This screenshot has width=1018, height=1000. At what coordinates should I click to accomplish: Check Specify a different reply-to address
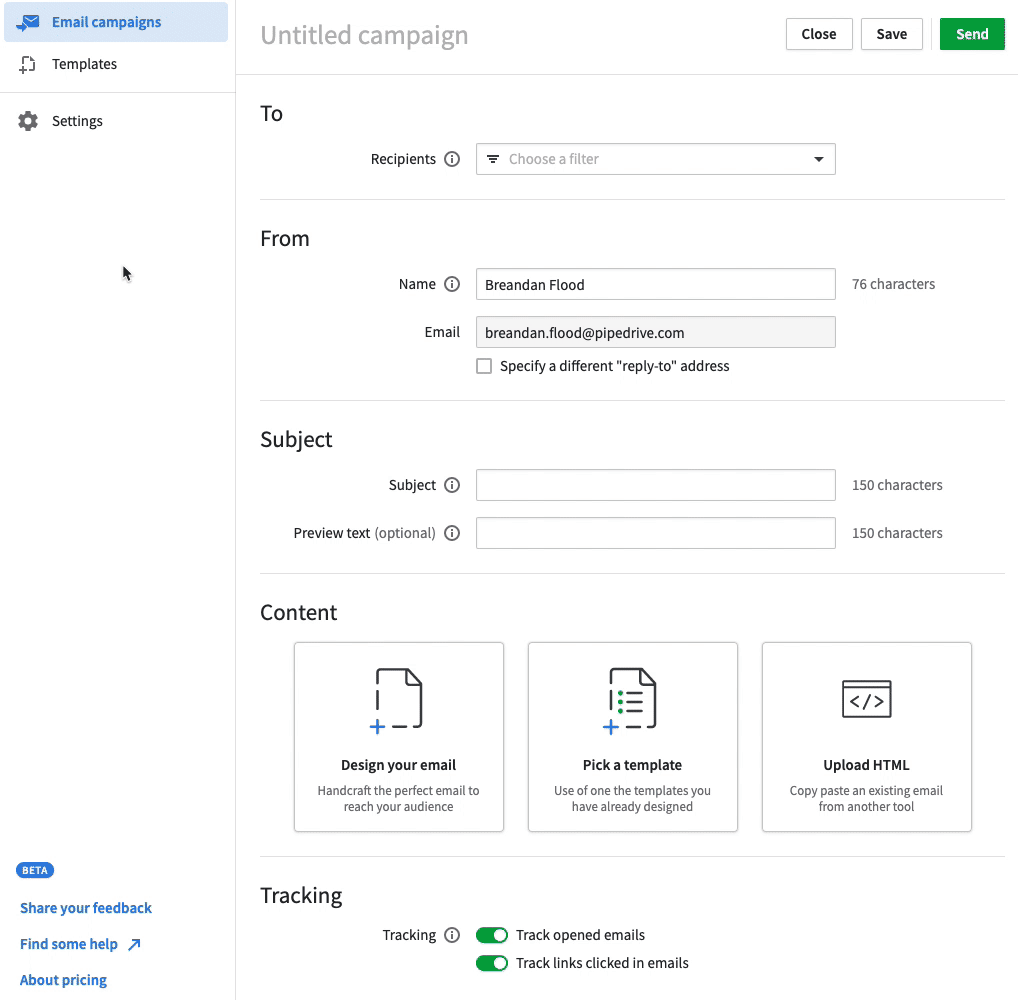pos(484,365)
